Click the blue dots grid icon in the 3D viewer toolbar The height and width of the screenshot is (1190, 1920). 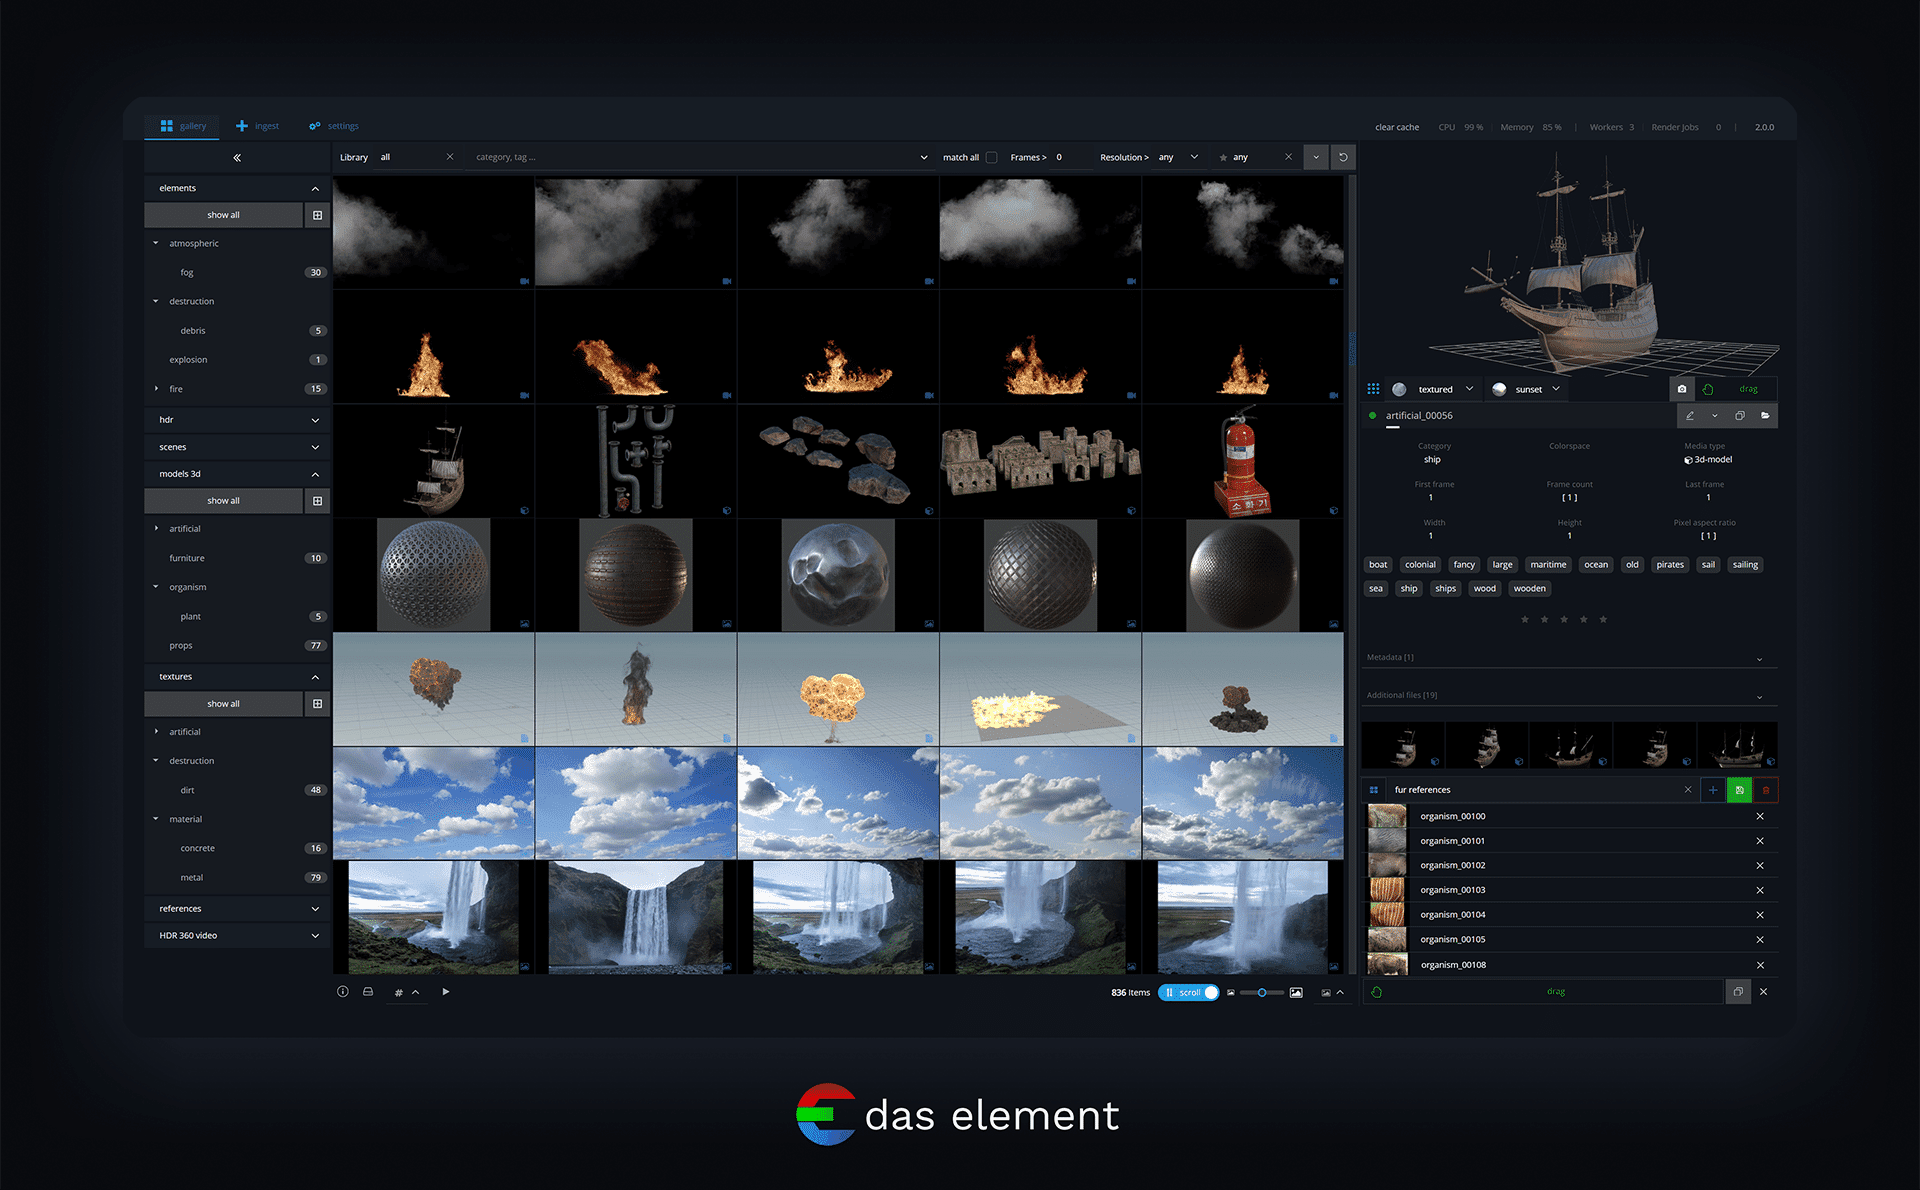point(1373,389)
